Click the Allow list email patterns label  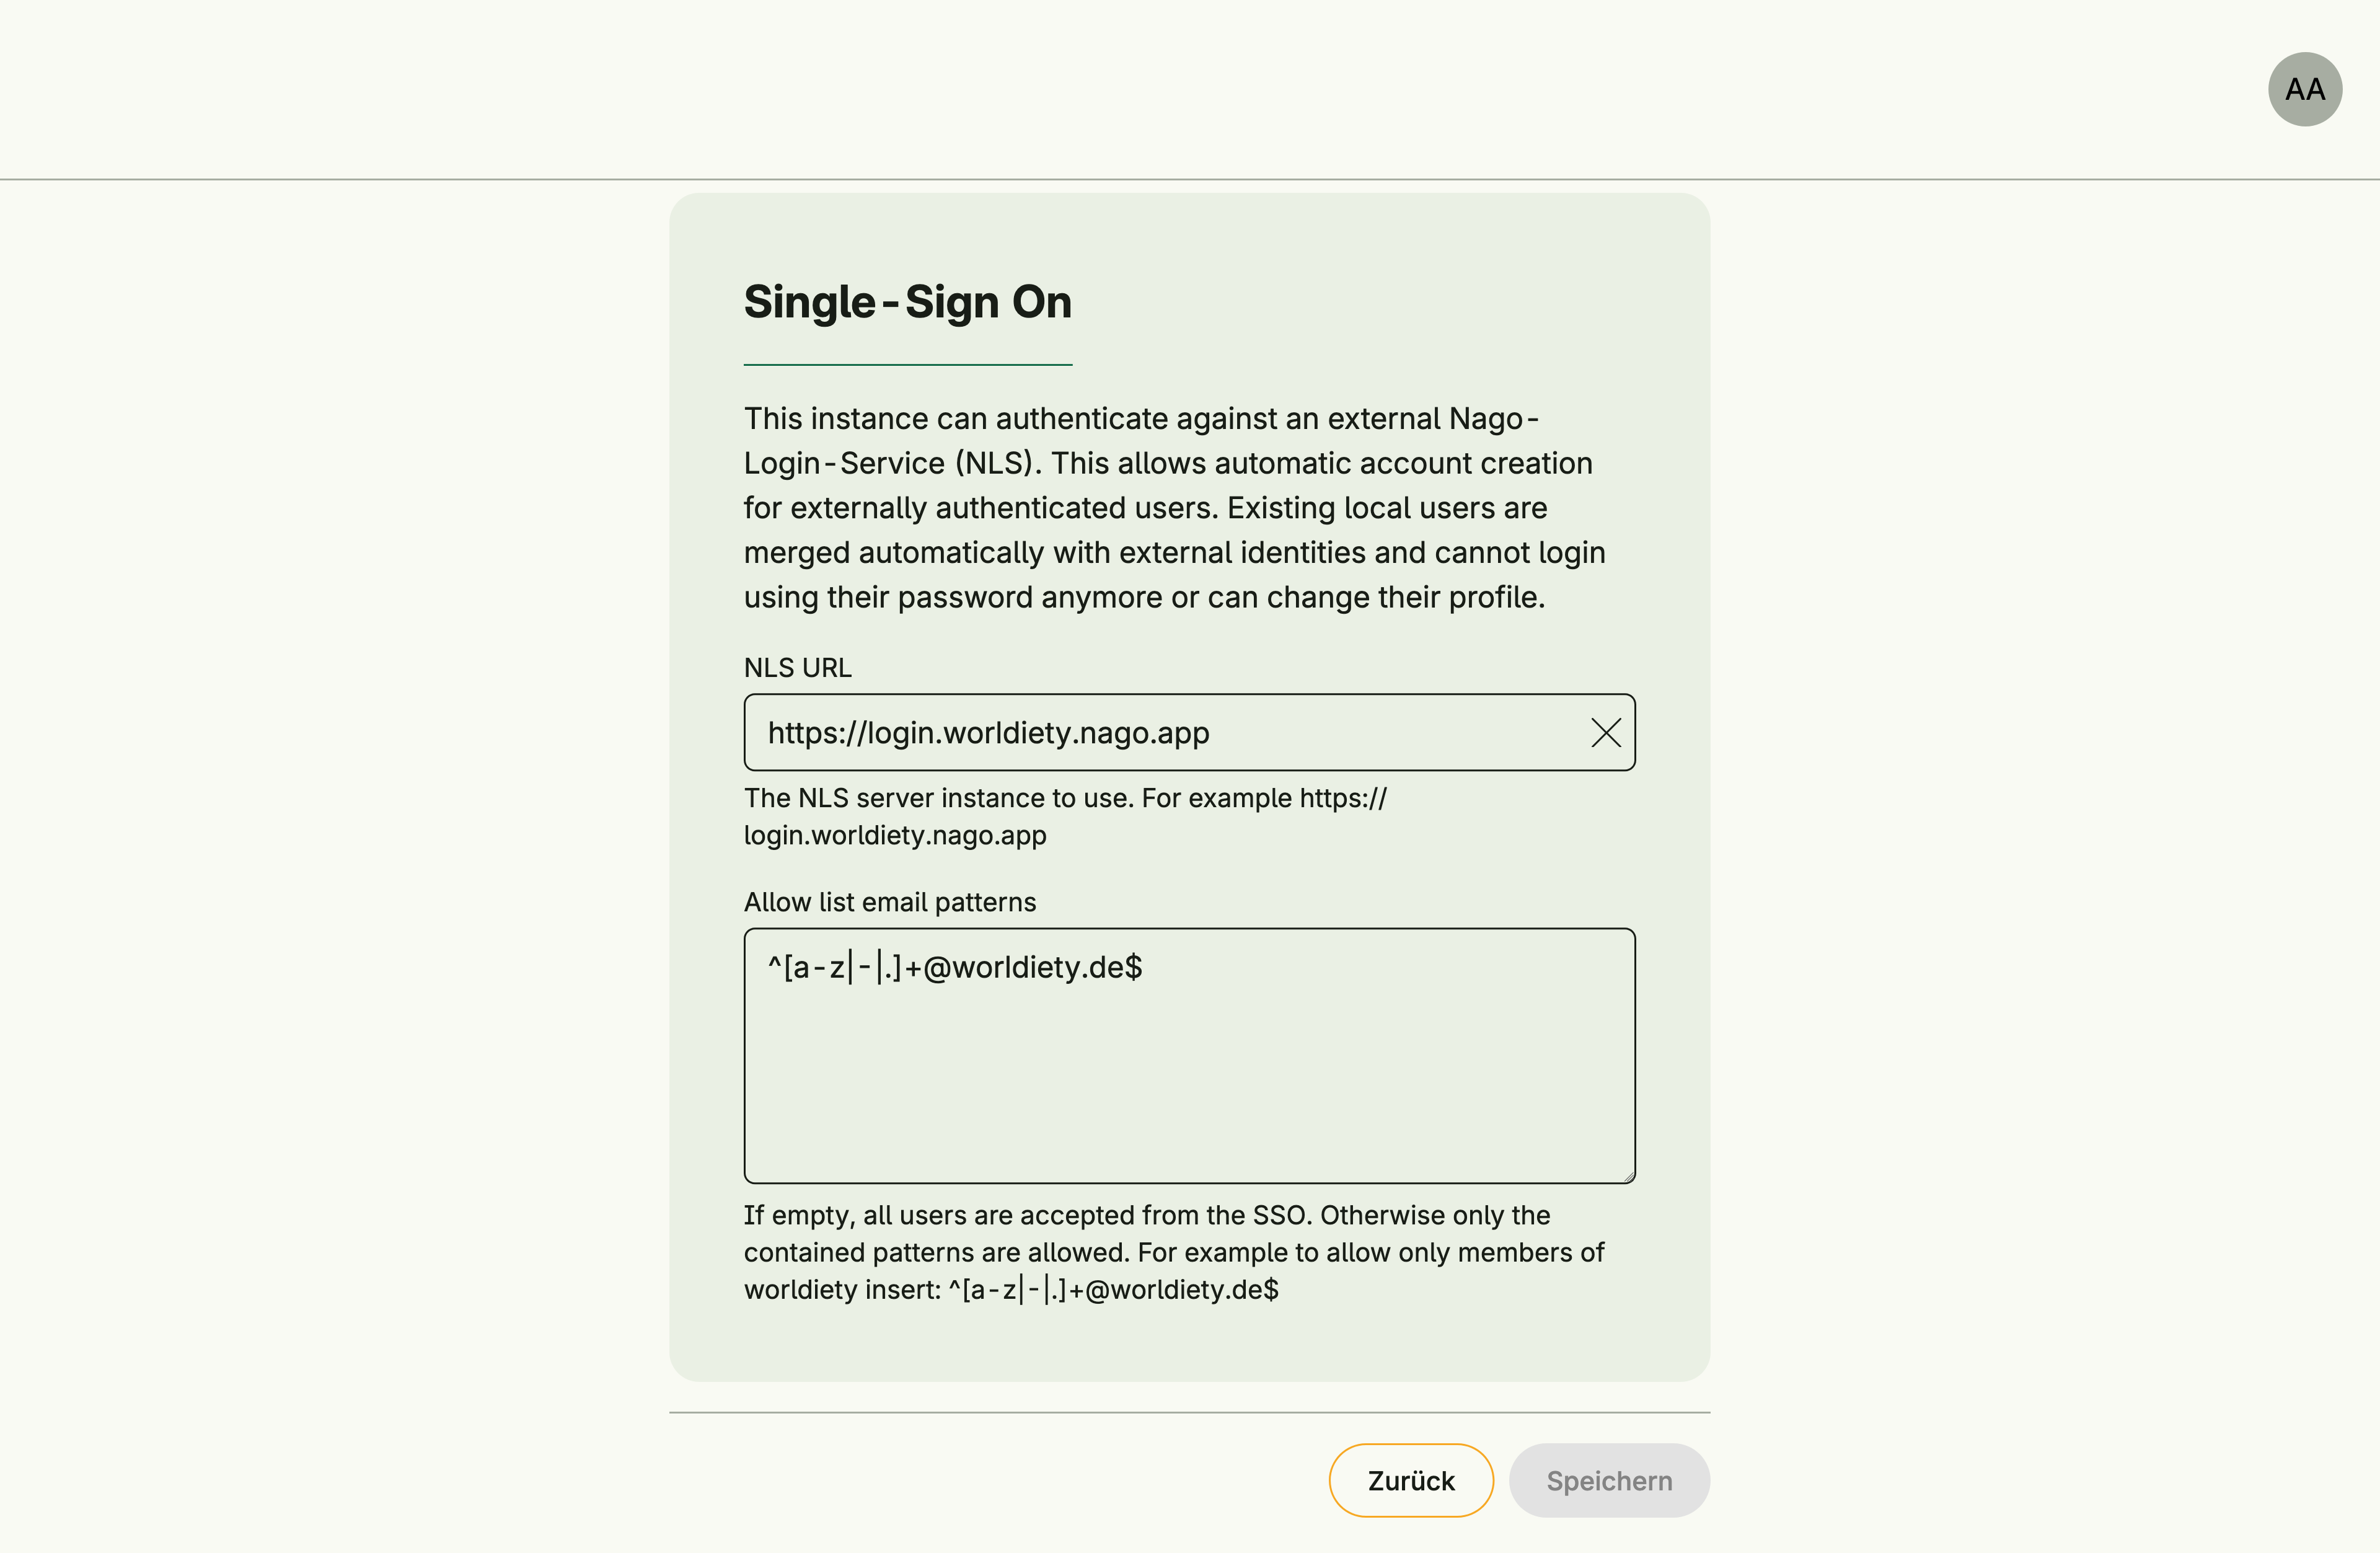coord(889,902)
